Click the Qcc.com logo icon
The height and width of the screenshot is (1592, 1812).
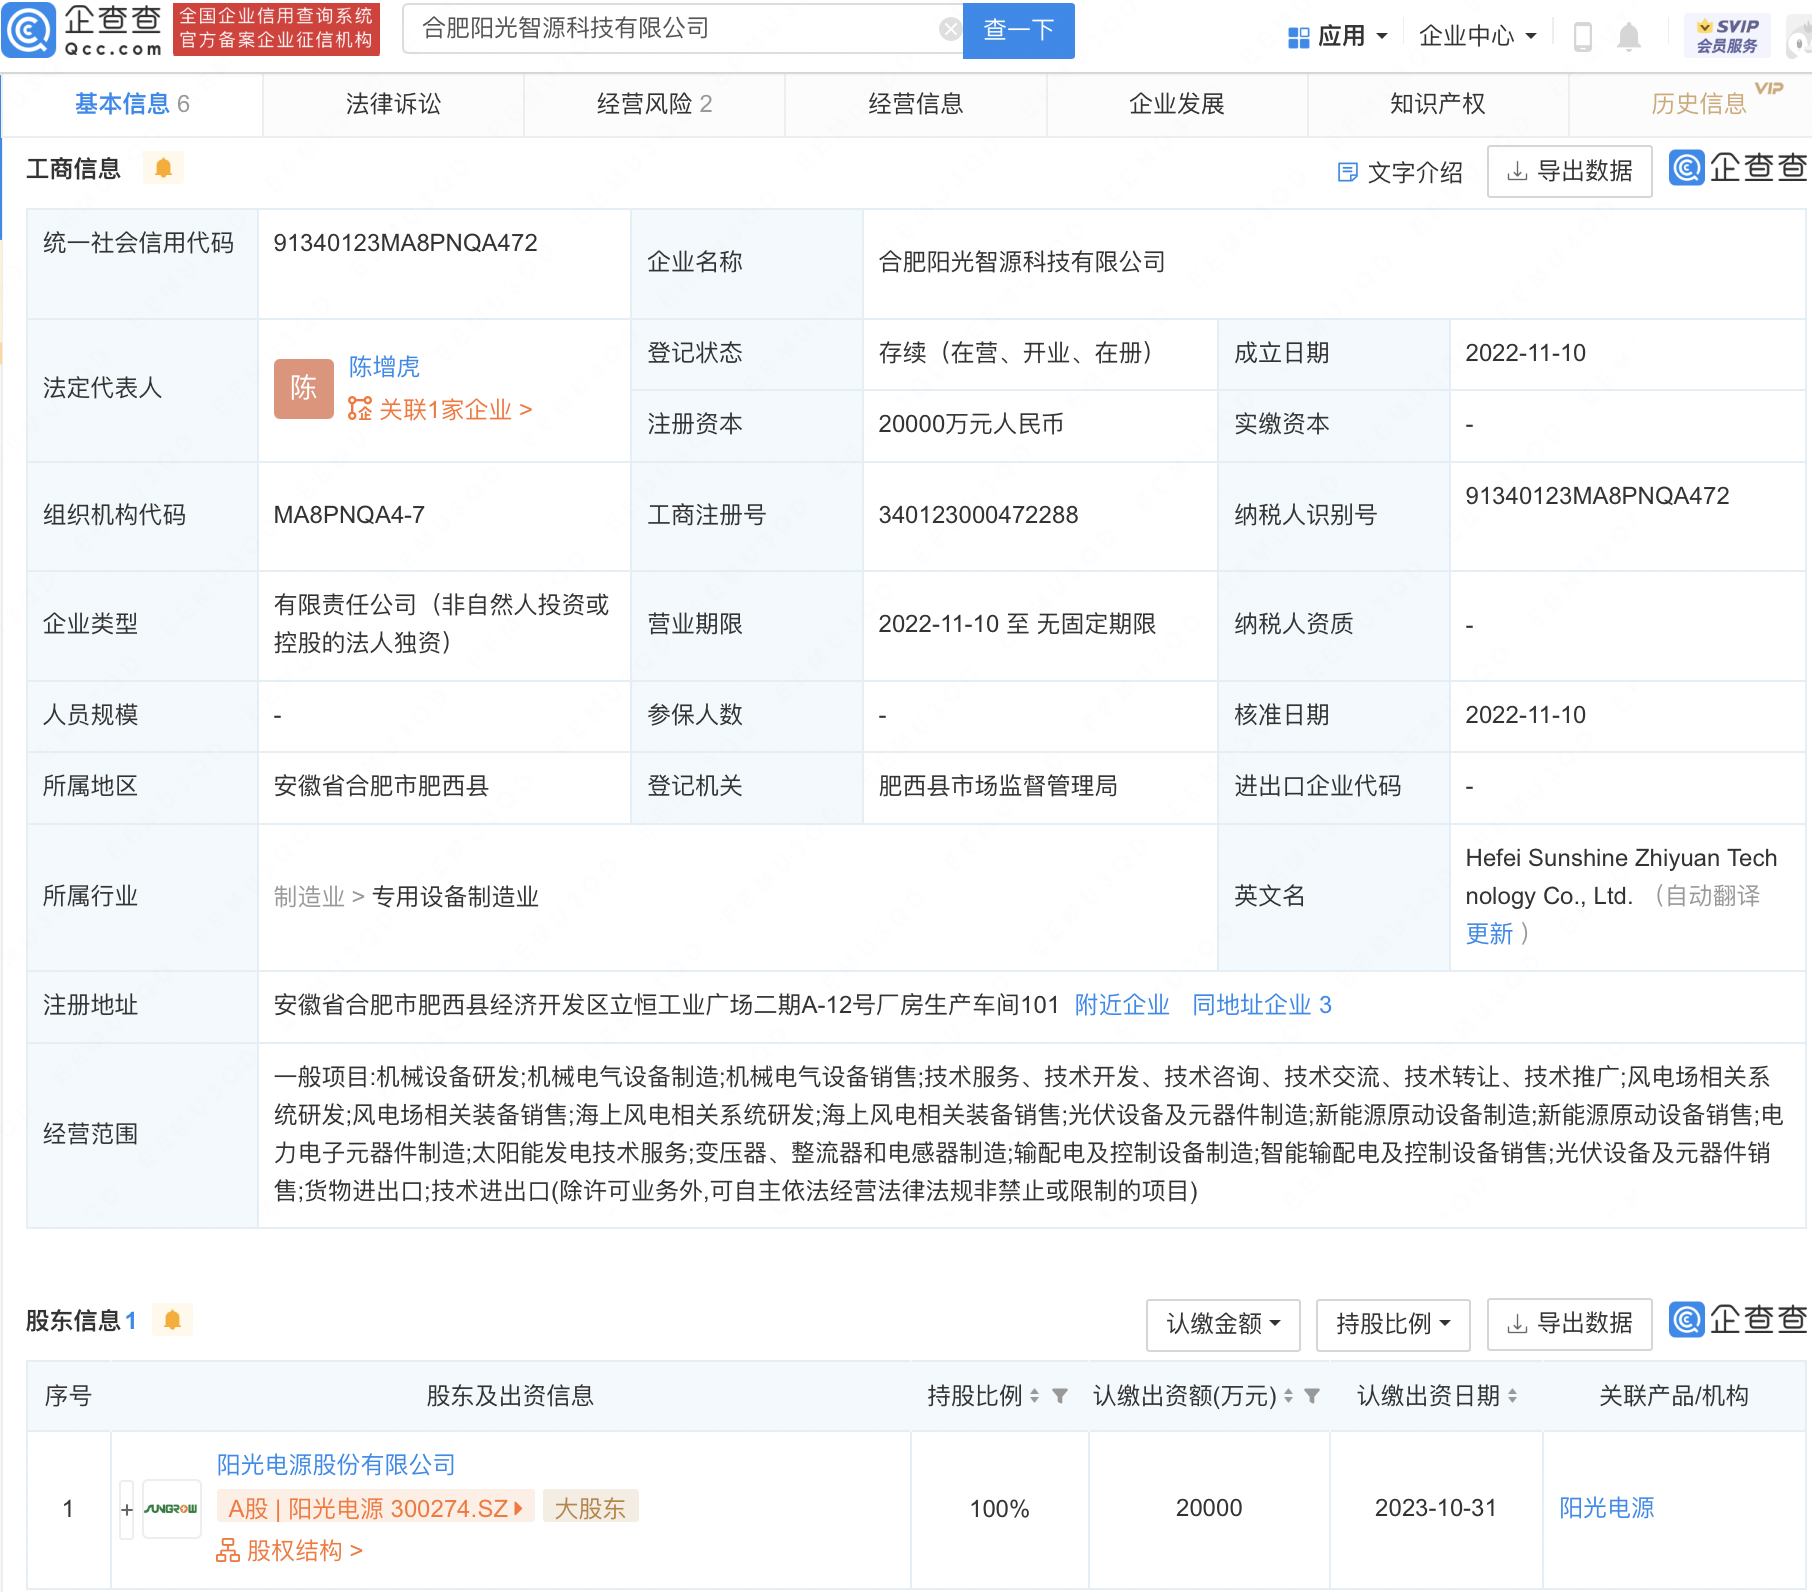coord(29,30)
